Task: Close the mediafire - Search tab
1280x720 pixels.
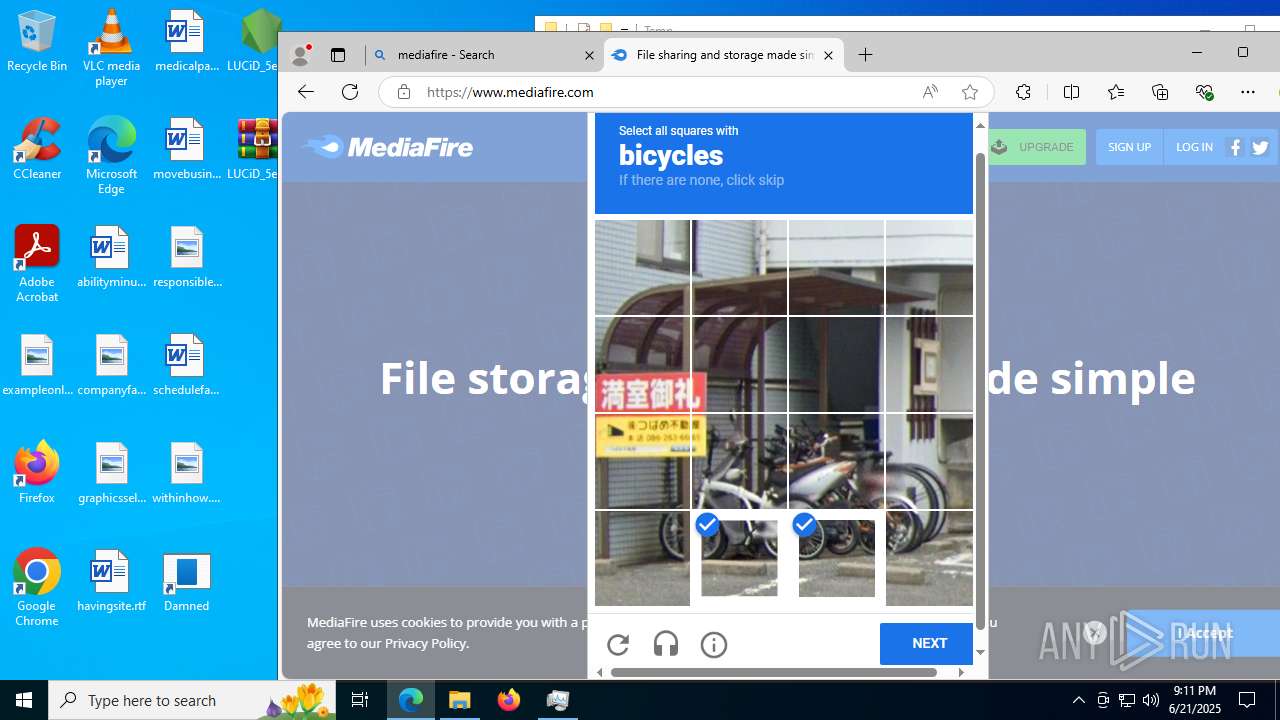Action: 589,55
